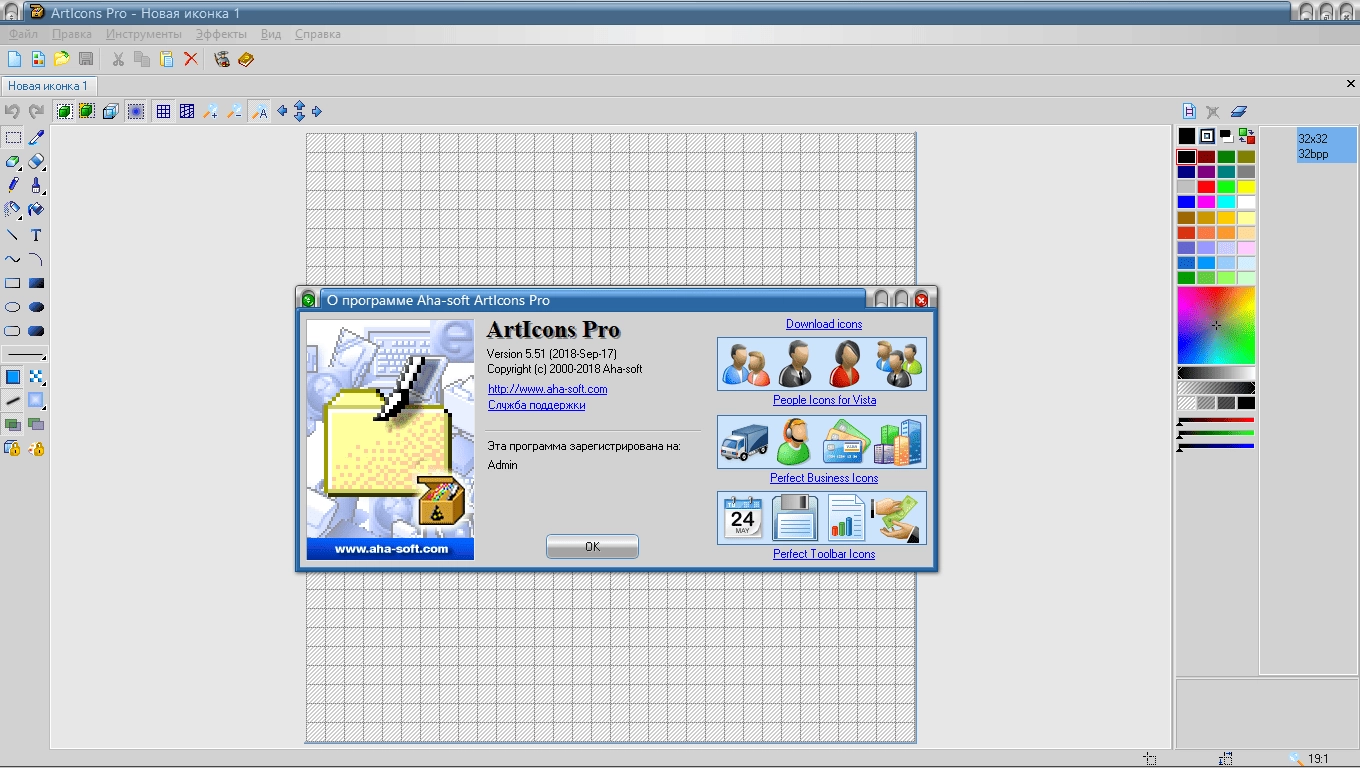Toggle the patterned grid button next to grid
1360x768 pixels.
(187, 112)
